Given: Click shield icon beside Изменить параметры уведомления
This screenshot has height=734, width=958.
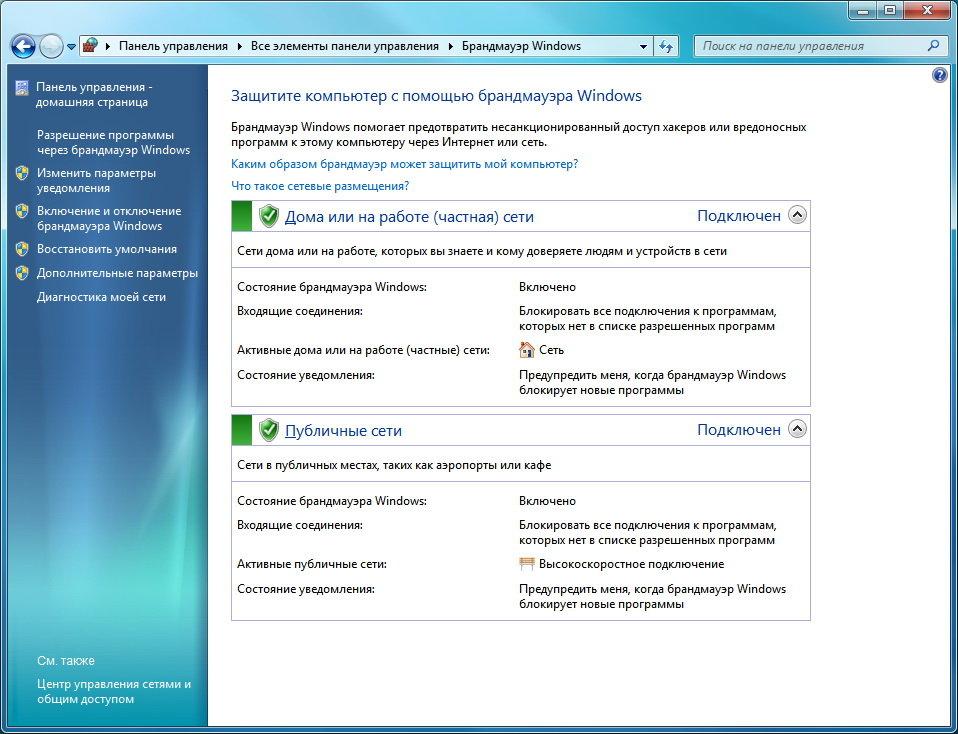Looking at the screenshot, I should pyautogui.click(x=22, y=173).
